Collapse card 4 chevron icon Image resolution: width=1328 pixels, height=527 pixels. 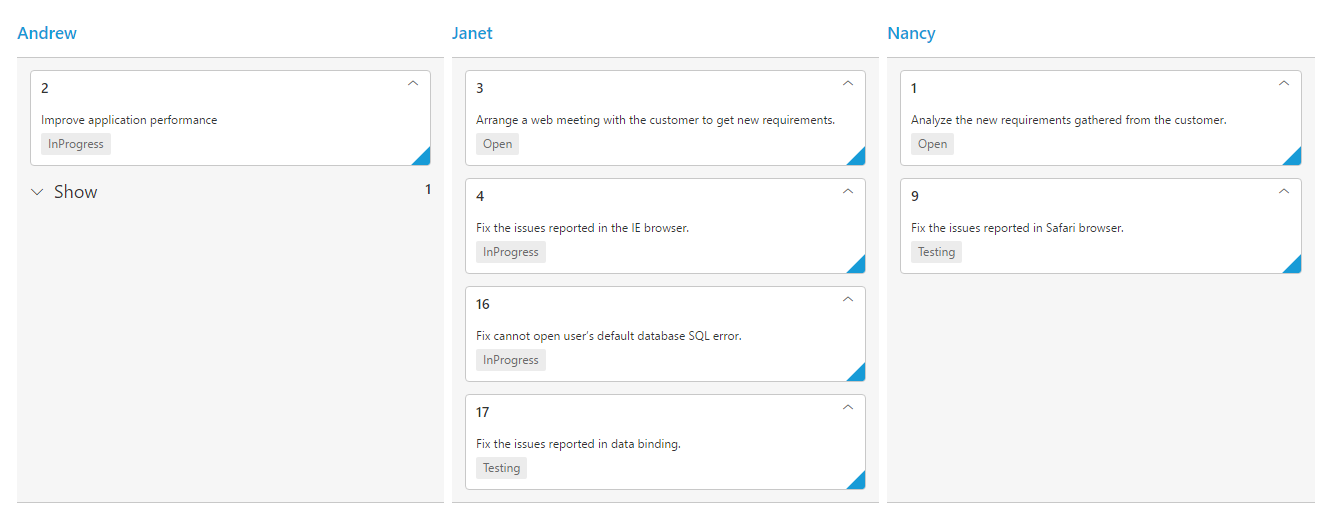point(848,192)
